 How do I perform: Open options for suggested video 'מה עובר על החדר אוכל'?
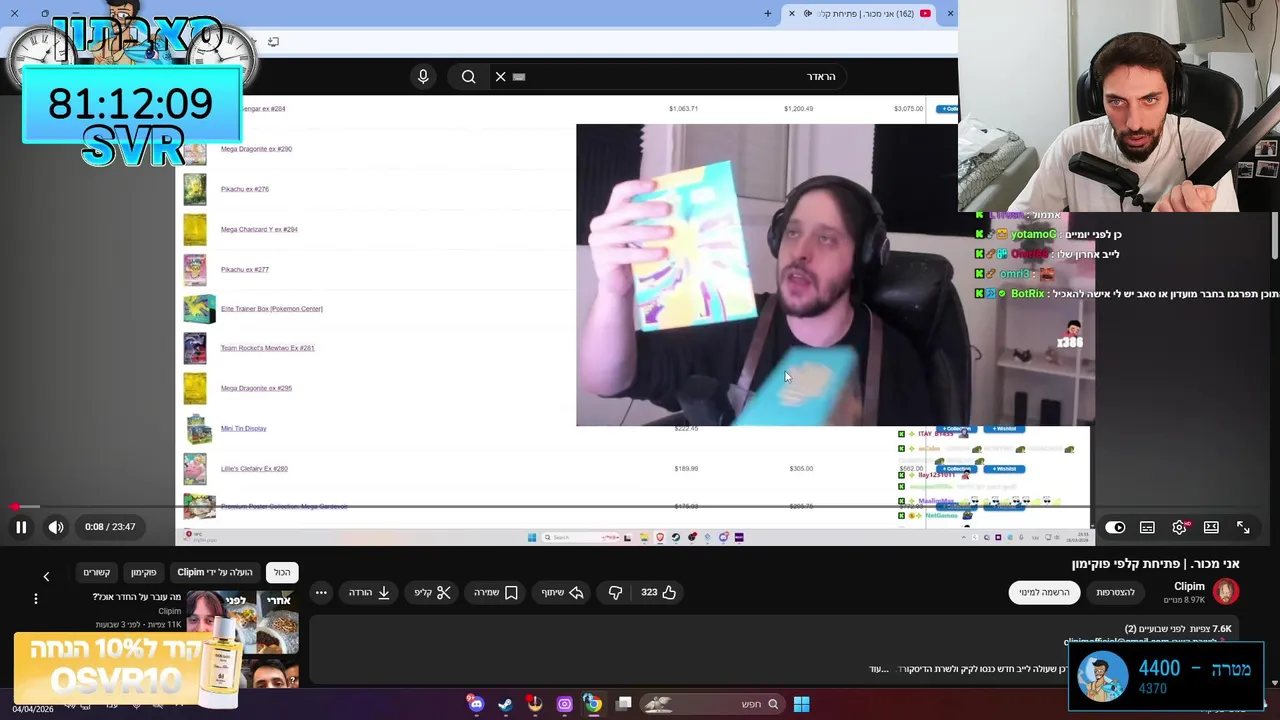point(36,598)
